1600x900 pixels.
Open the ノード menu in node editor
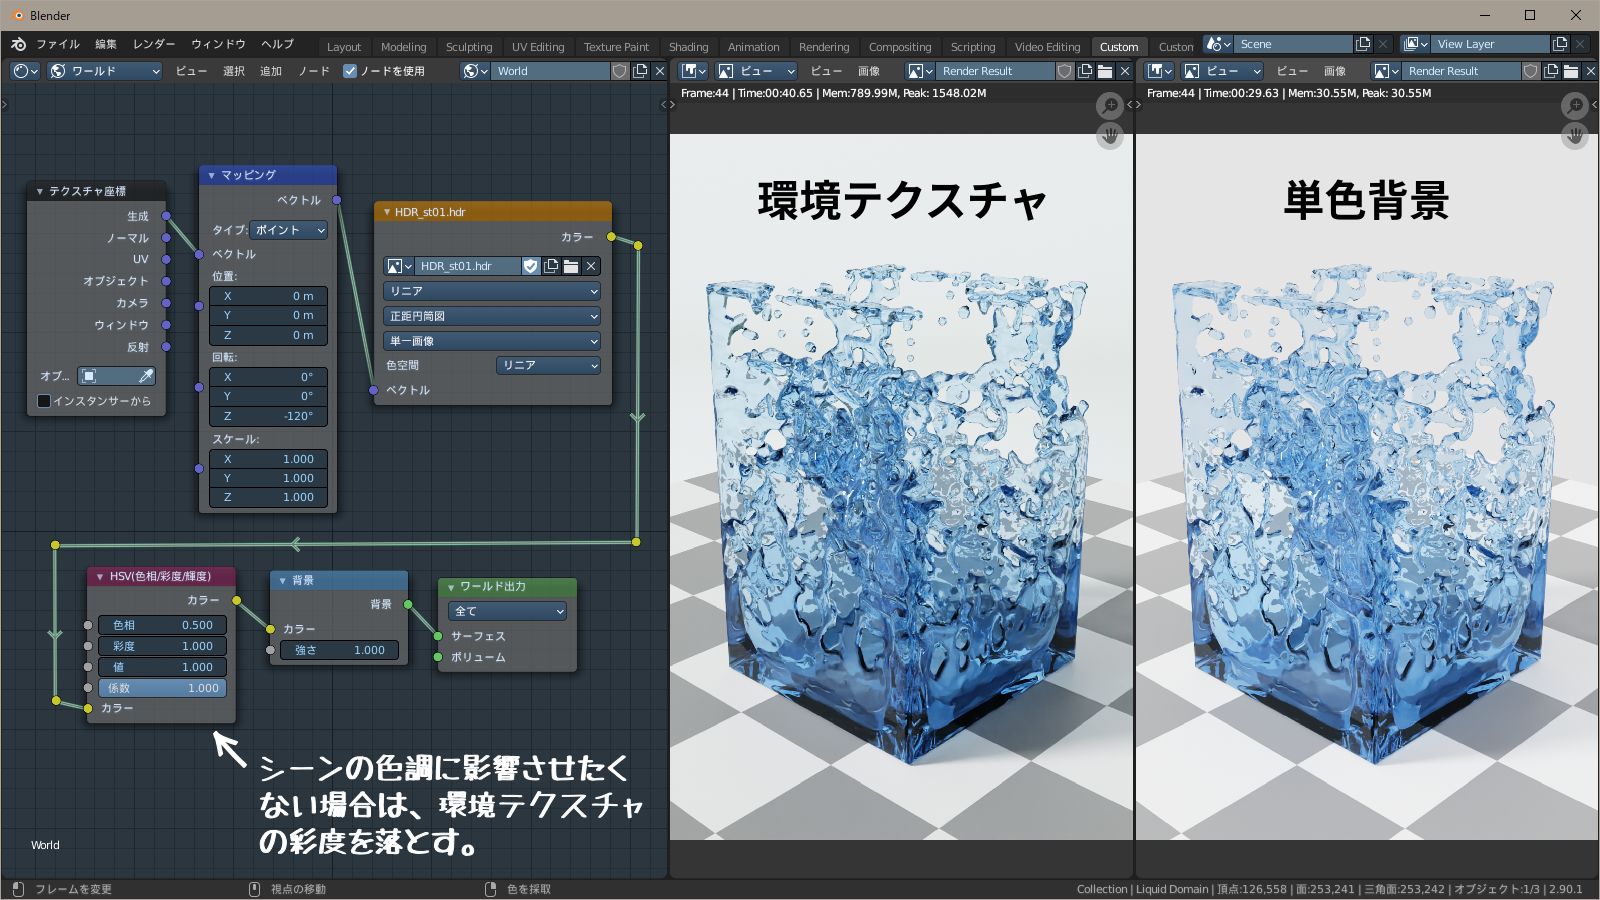click(x=314, y=71)
